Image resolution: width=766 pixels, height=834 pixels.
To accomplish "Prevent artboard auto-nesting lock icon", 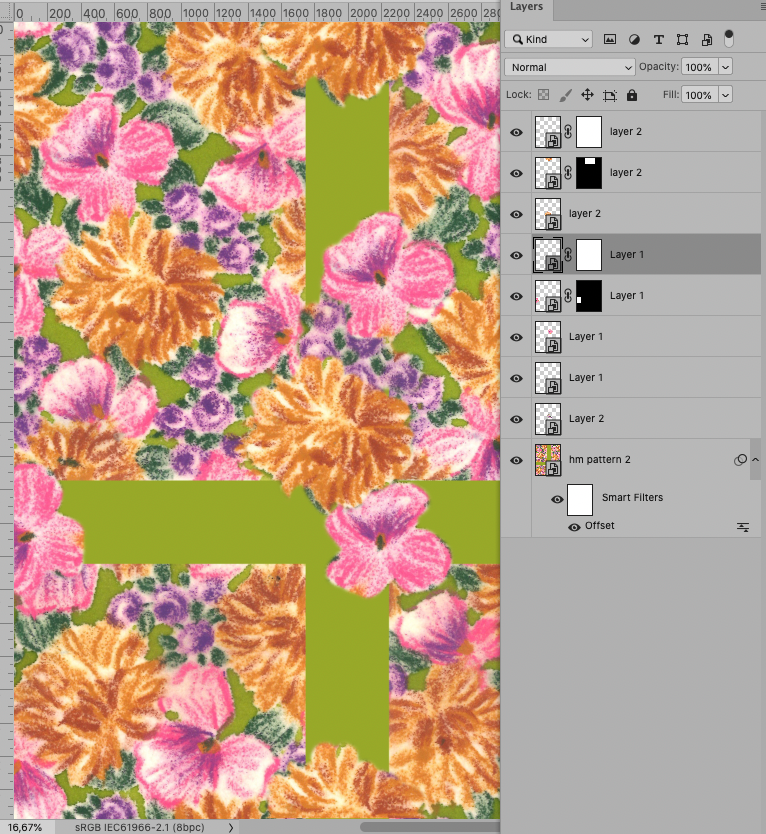I will point(610,95).
